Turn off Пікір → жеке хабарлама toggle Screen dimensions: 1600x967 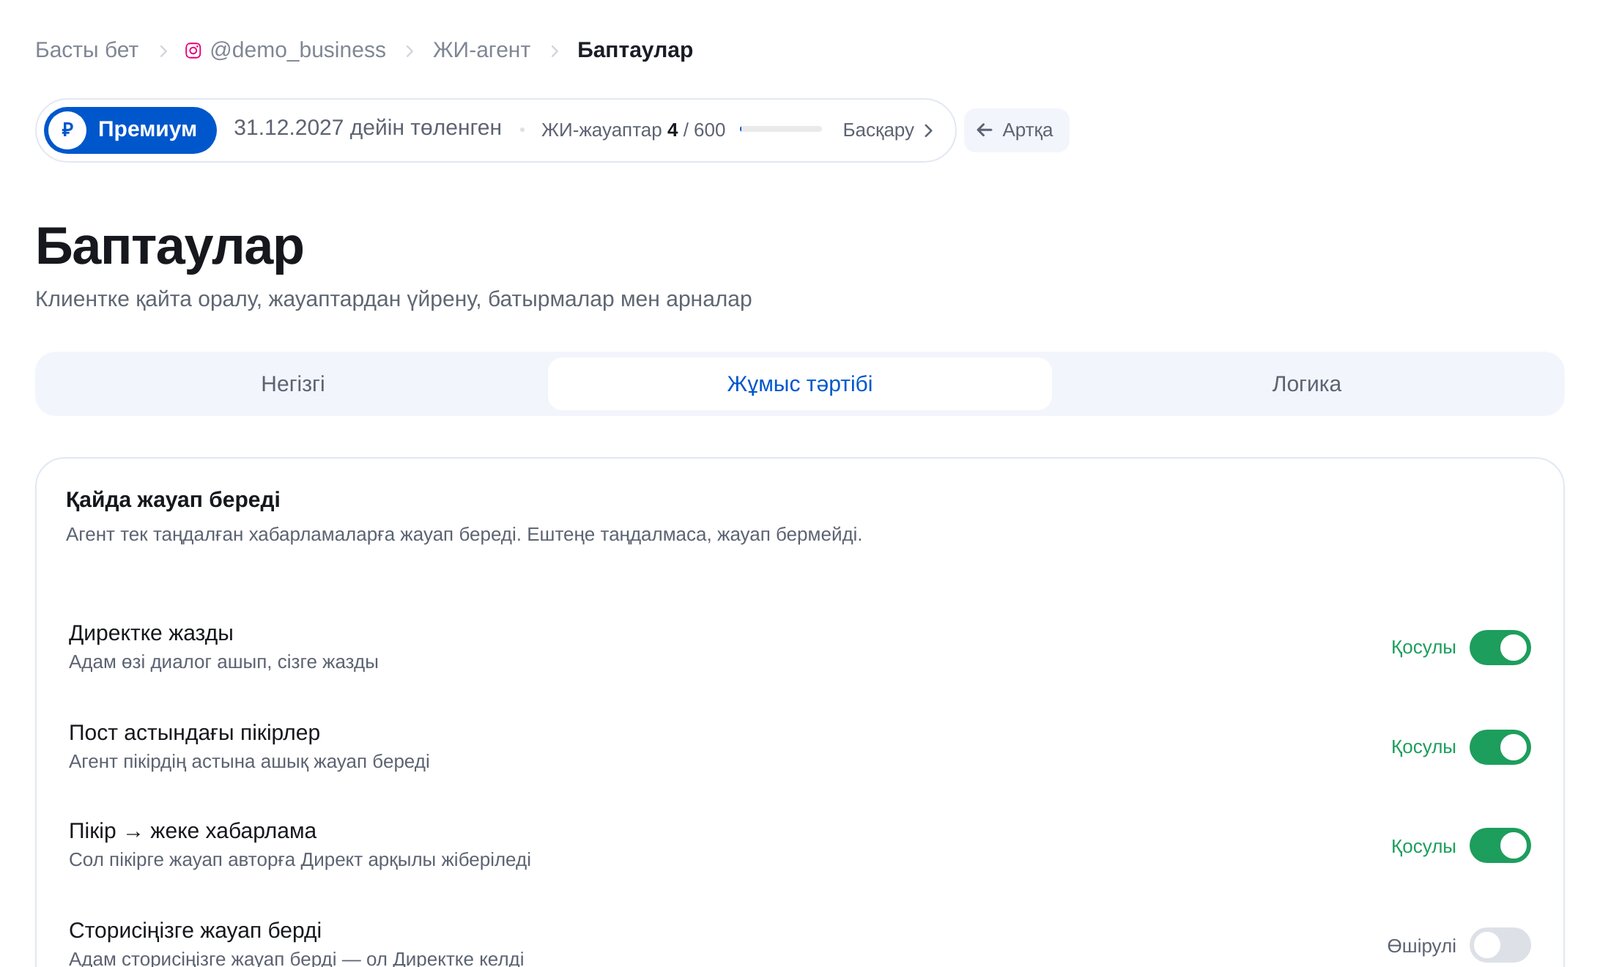[1500, 846]
